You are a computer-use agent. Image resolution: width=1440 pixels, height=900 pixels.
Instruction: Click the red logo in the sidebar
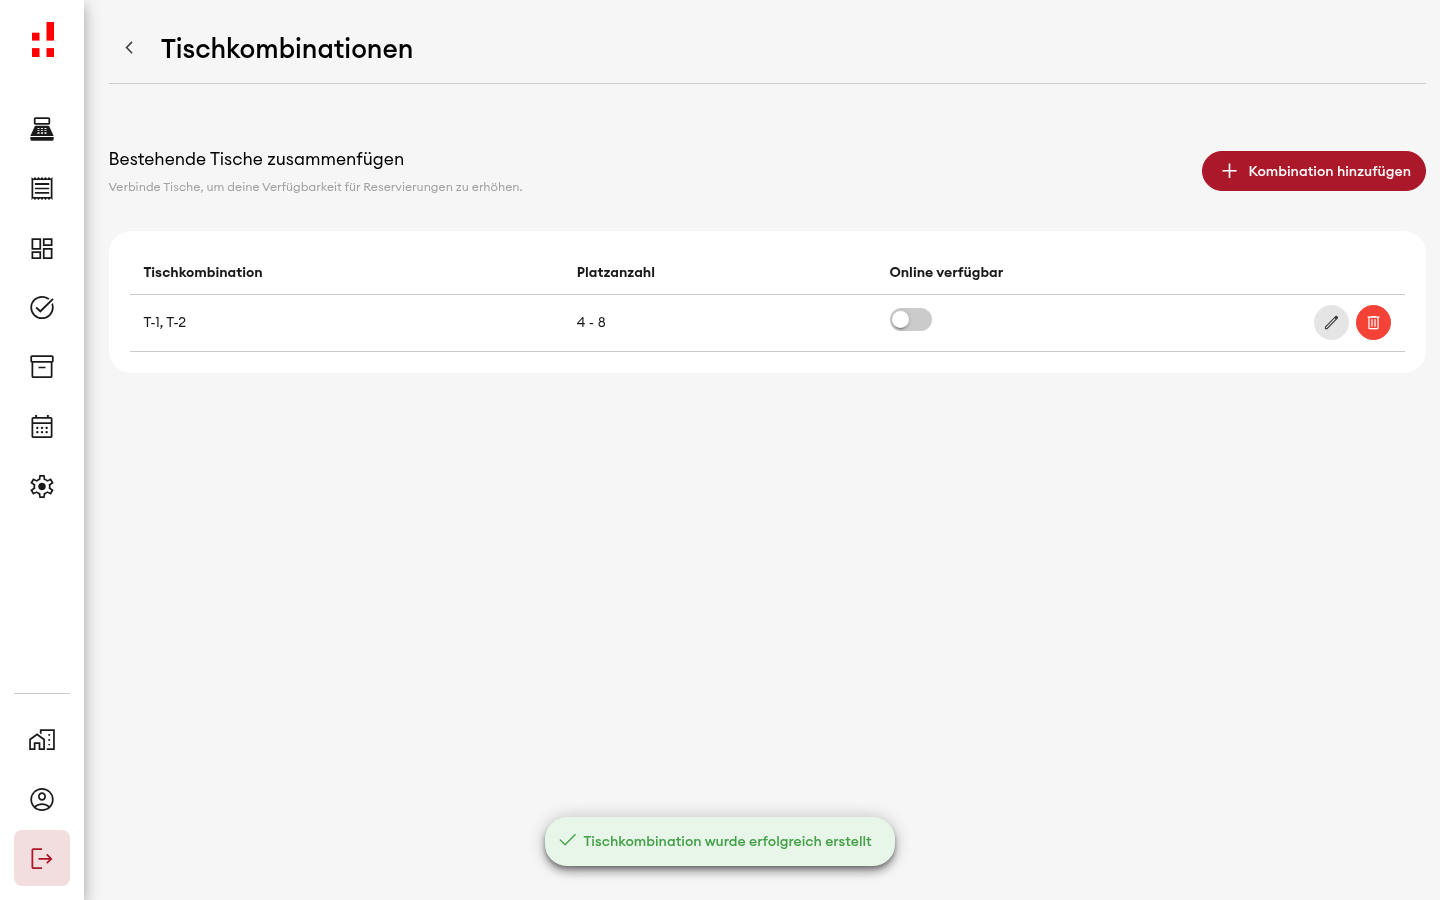(x=42, y=40)
